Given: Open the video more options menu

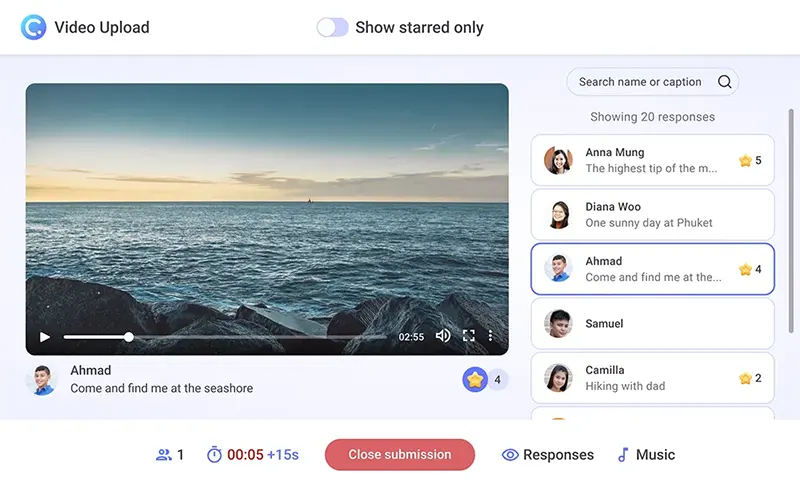Looking at the screenshot, I should (x=490, y=335).
